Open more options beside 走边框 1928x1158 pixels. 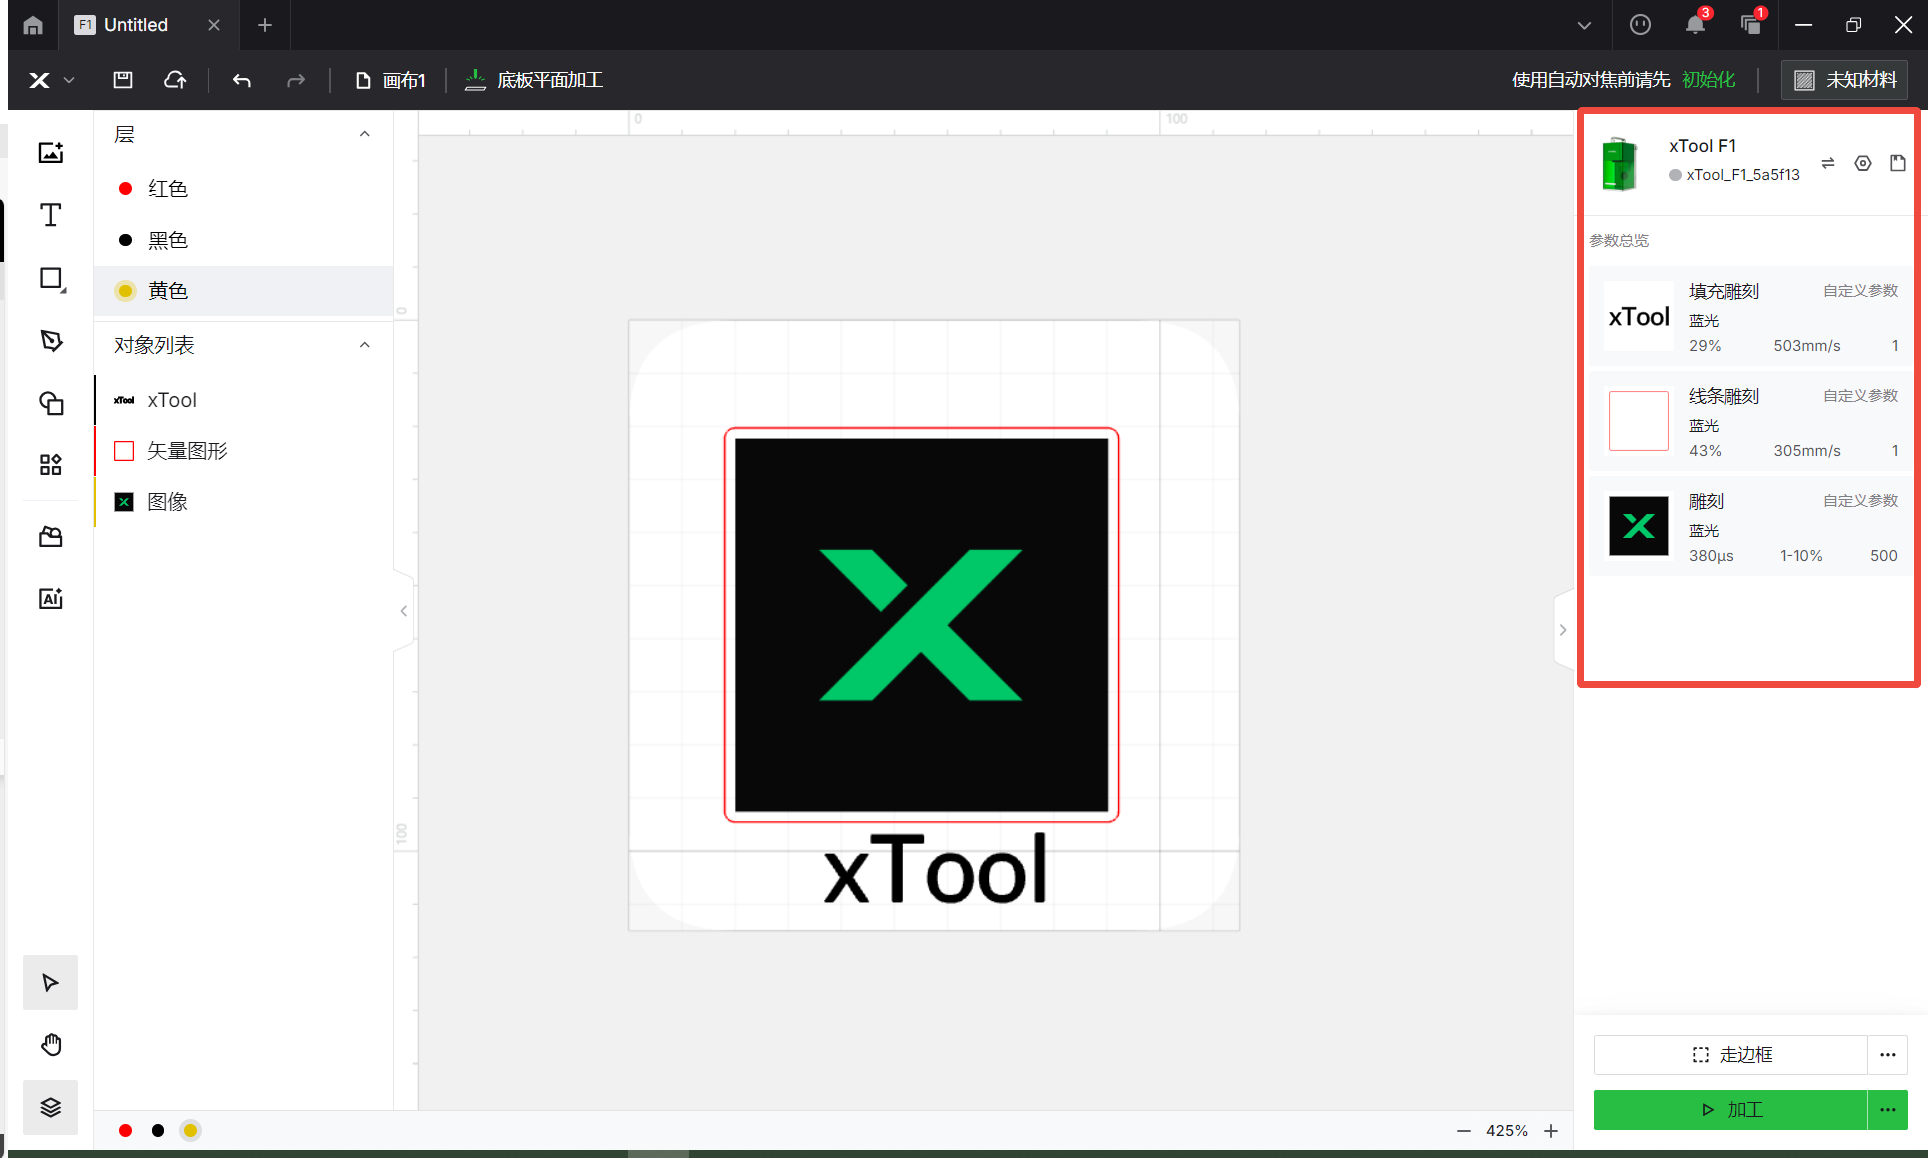tap(1888, 1055)
